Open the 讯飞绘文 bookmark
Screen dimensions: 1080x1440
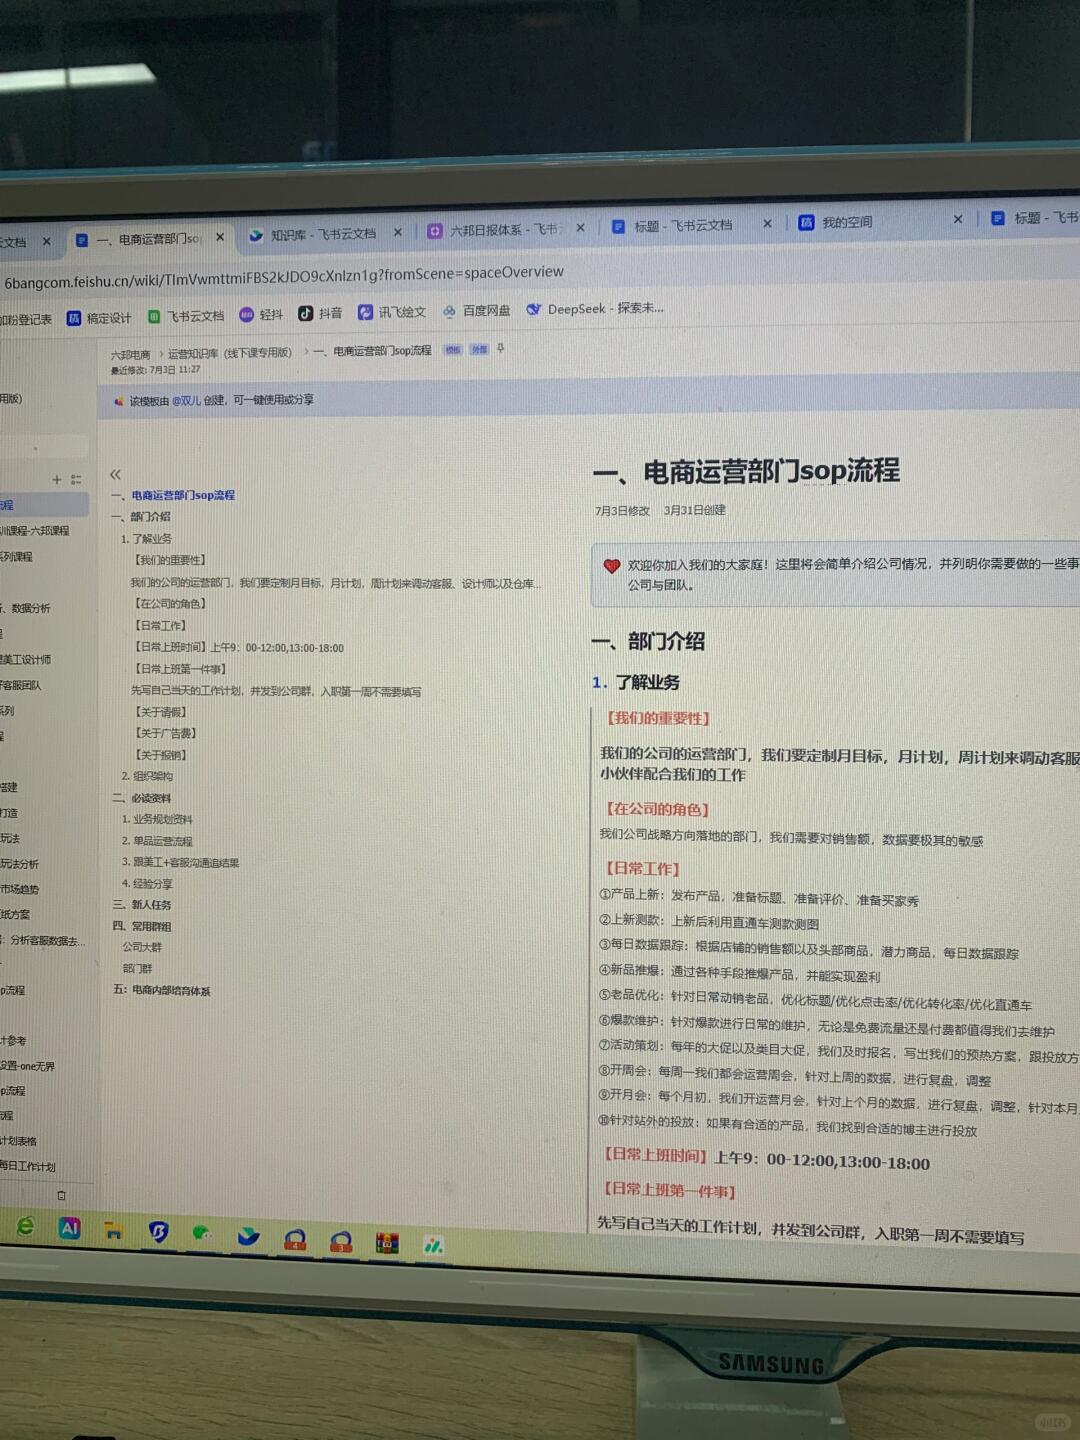tap(392, 312)
